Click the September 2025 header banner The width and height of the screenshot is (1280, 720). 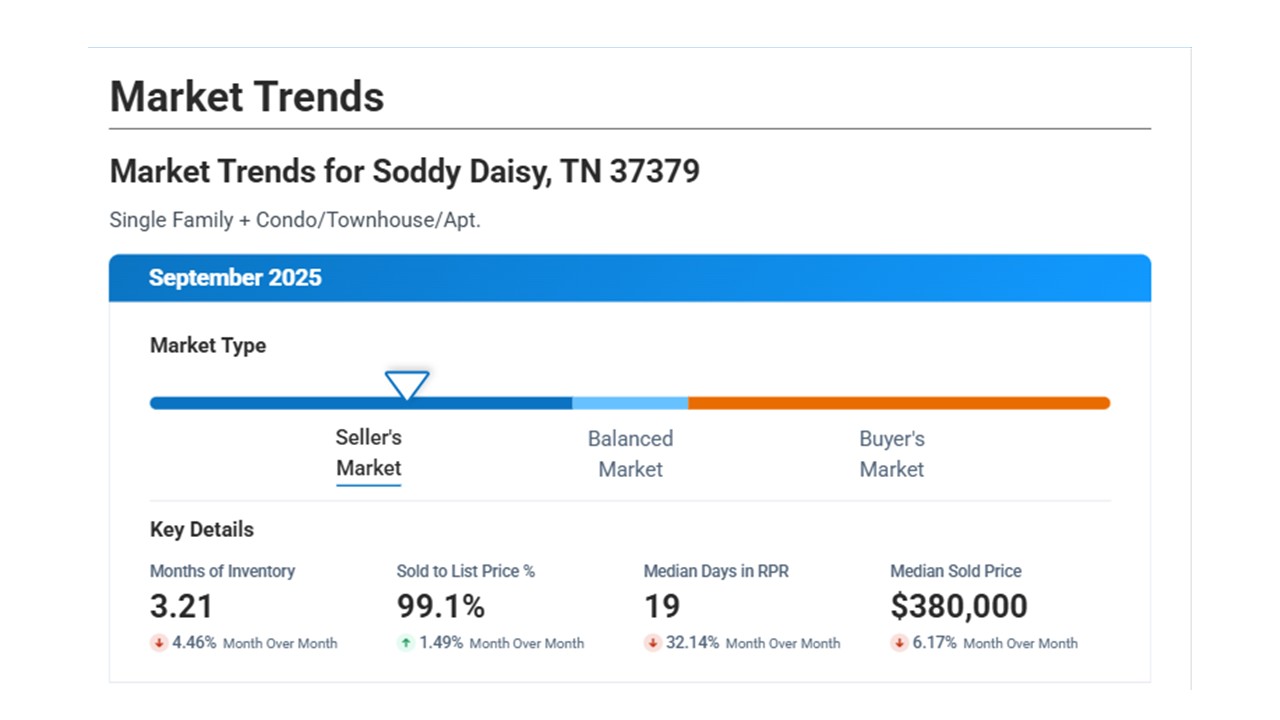click(x=630, y=278)
